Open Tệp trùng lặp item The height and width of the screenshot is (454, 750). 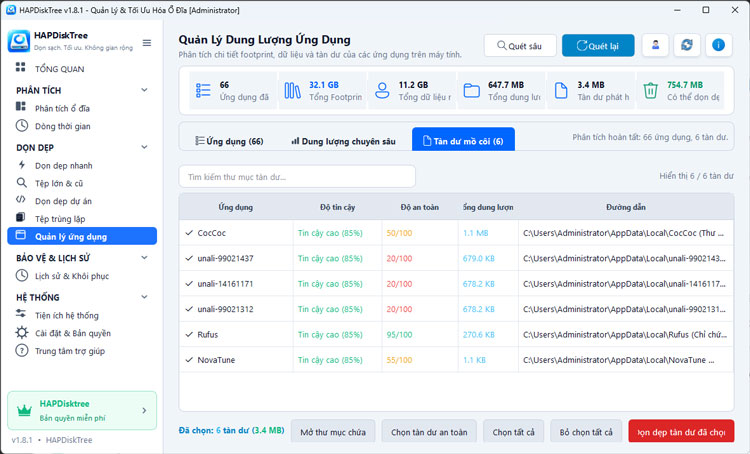click(60, 219)
